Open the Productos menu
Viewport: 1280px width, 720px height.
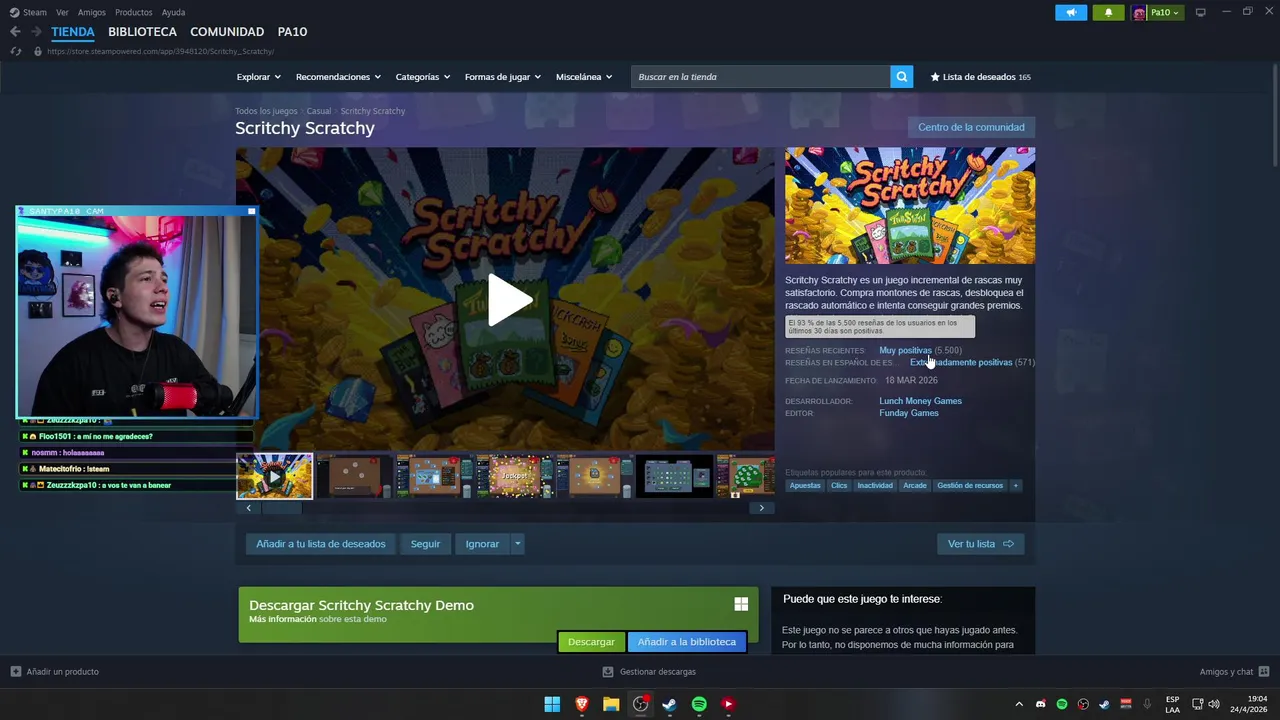tap(134, 12)
